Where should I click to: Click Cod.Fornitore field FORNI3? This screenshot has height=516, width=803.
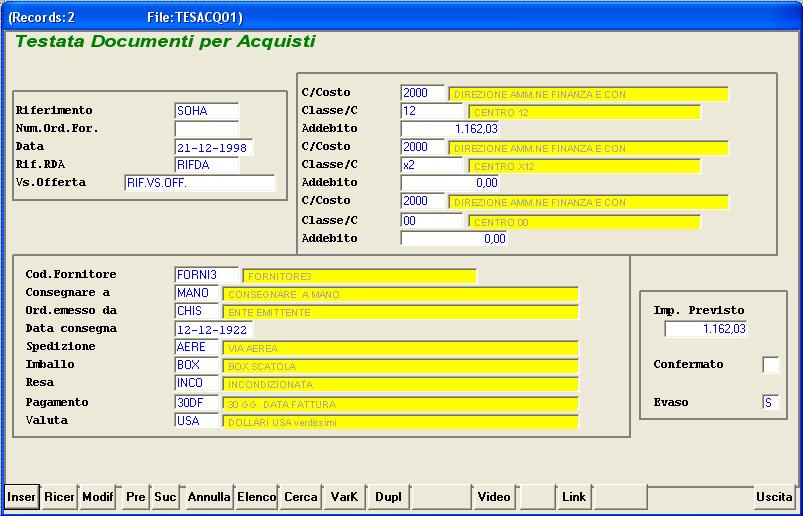206,275
